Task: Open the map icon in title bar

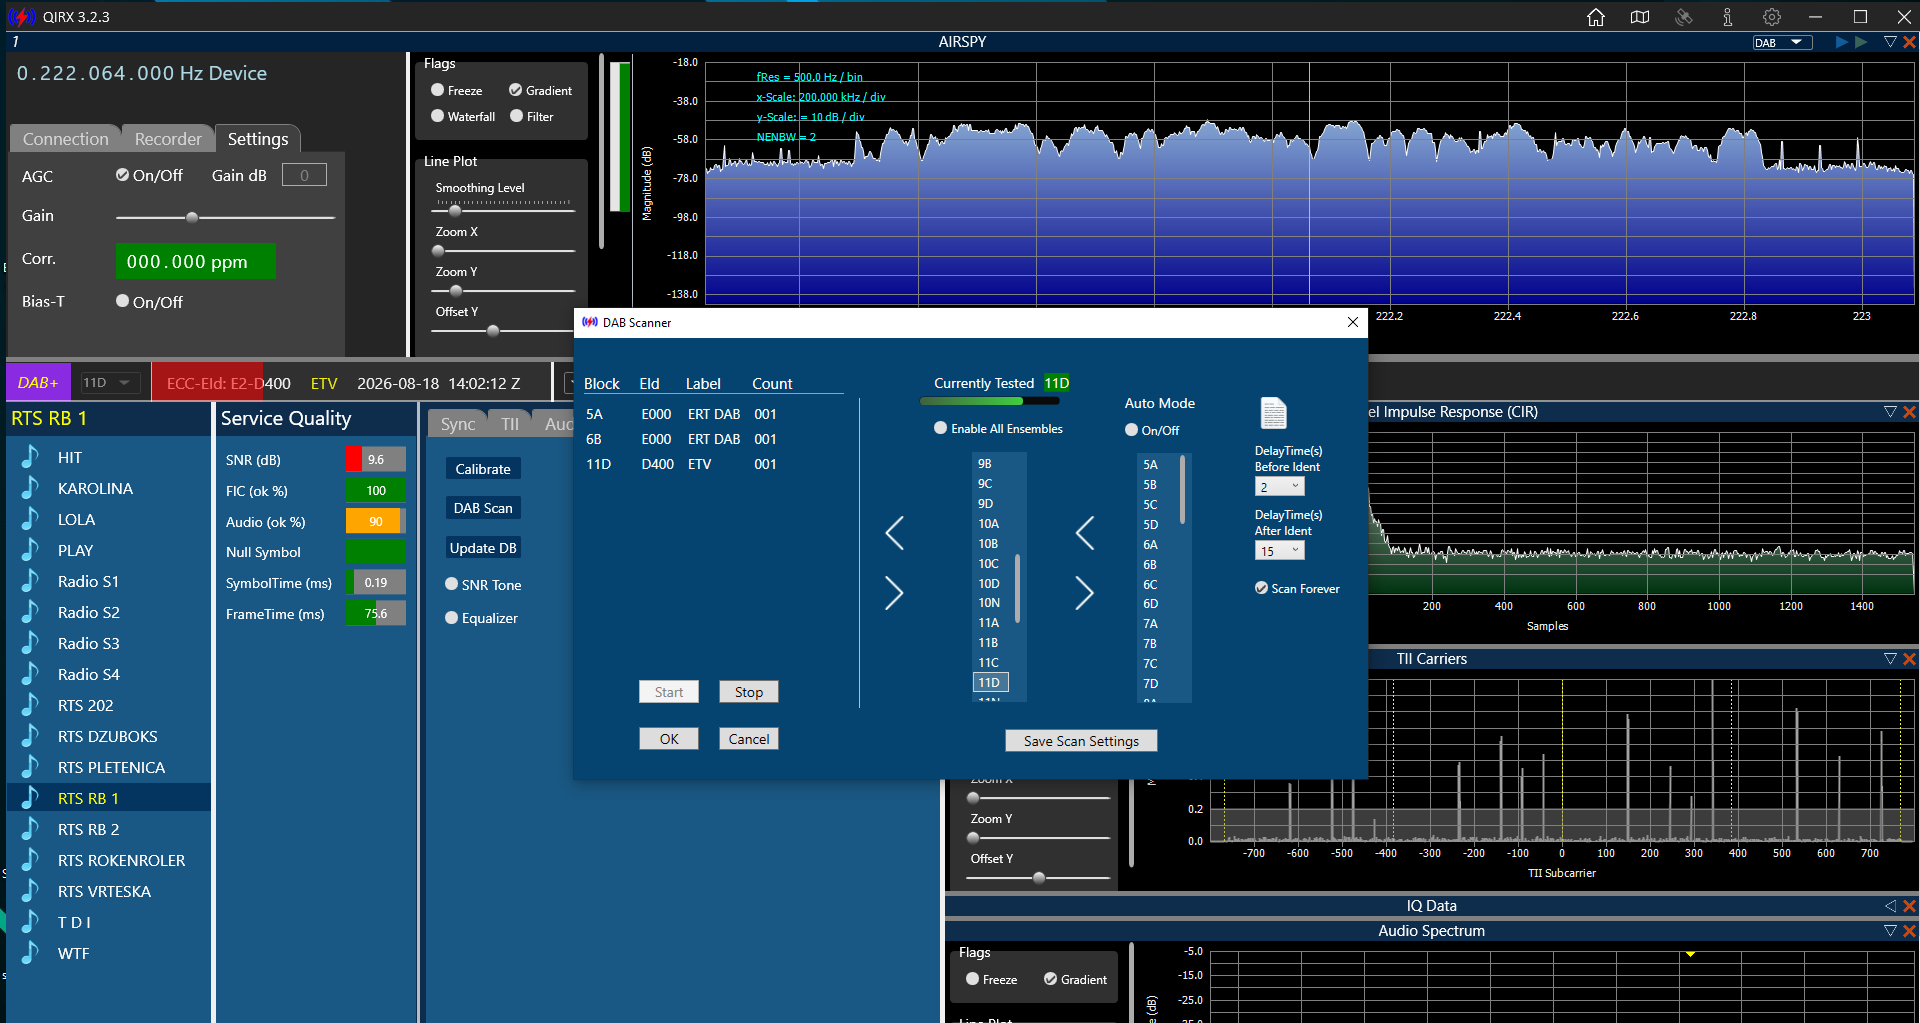Action: click(1640, 17)
